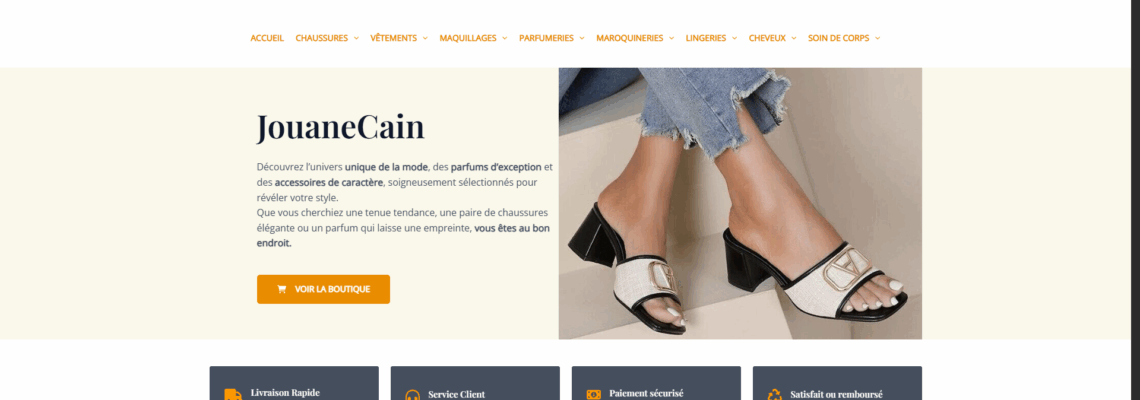This screenshot has width=1140, height=400.
Task: Open the Livraison Rapide feature card
Action: coord(294,383)
